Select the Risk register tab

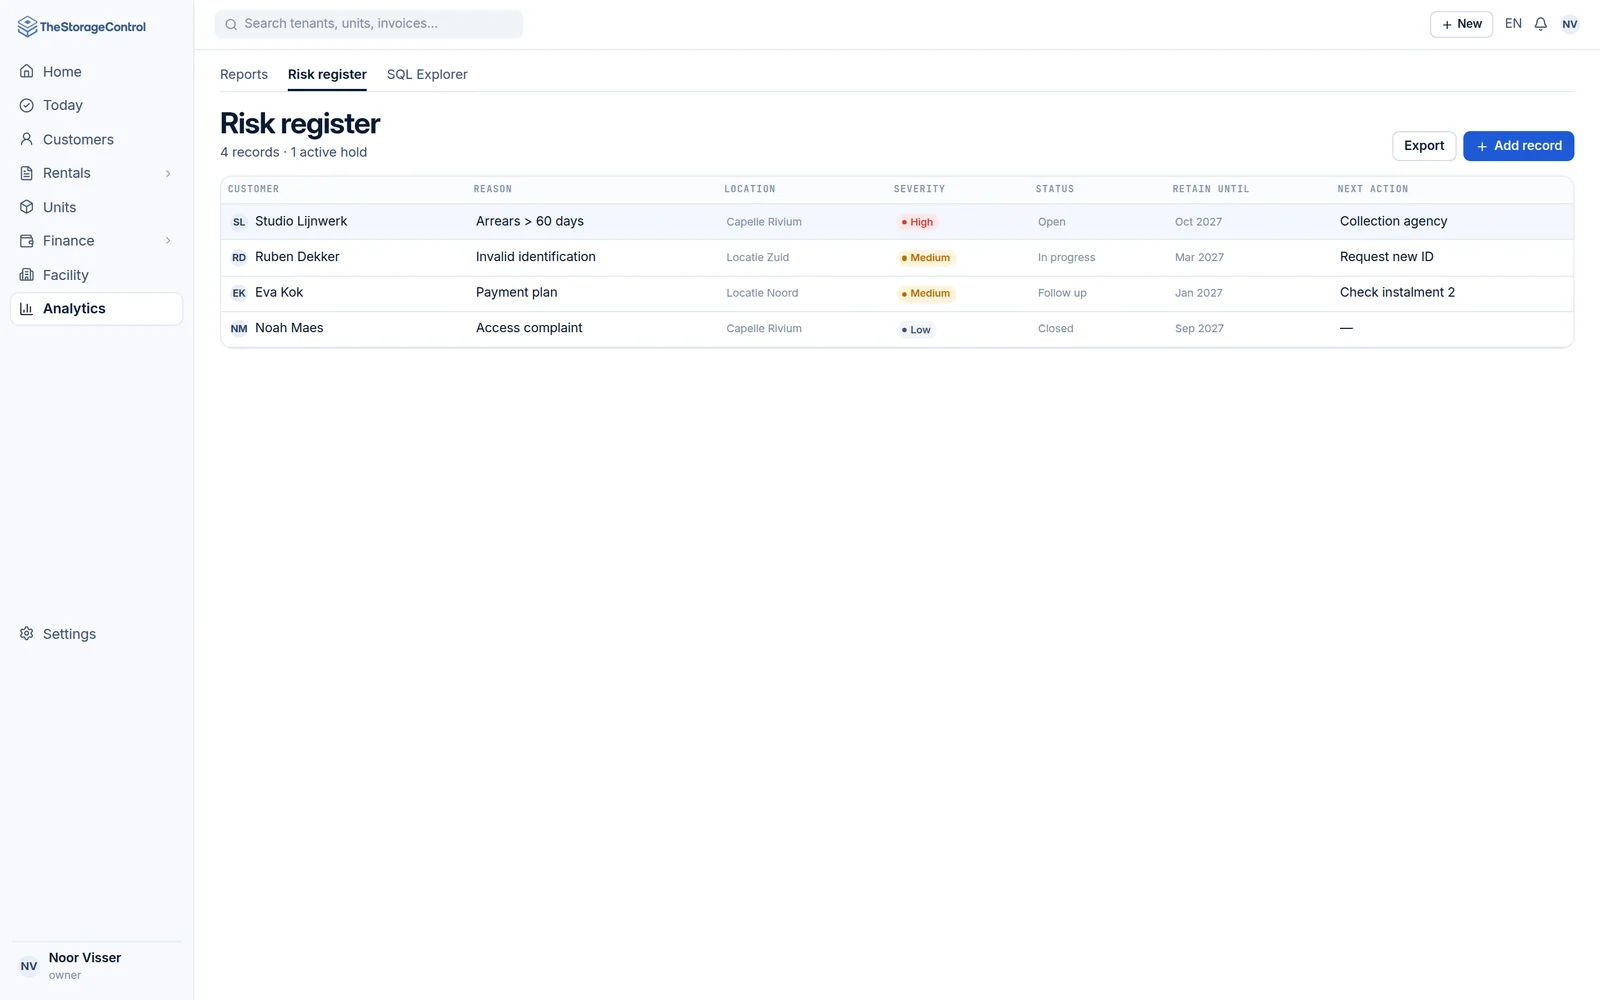tap(327, 74)
